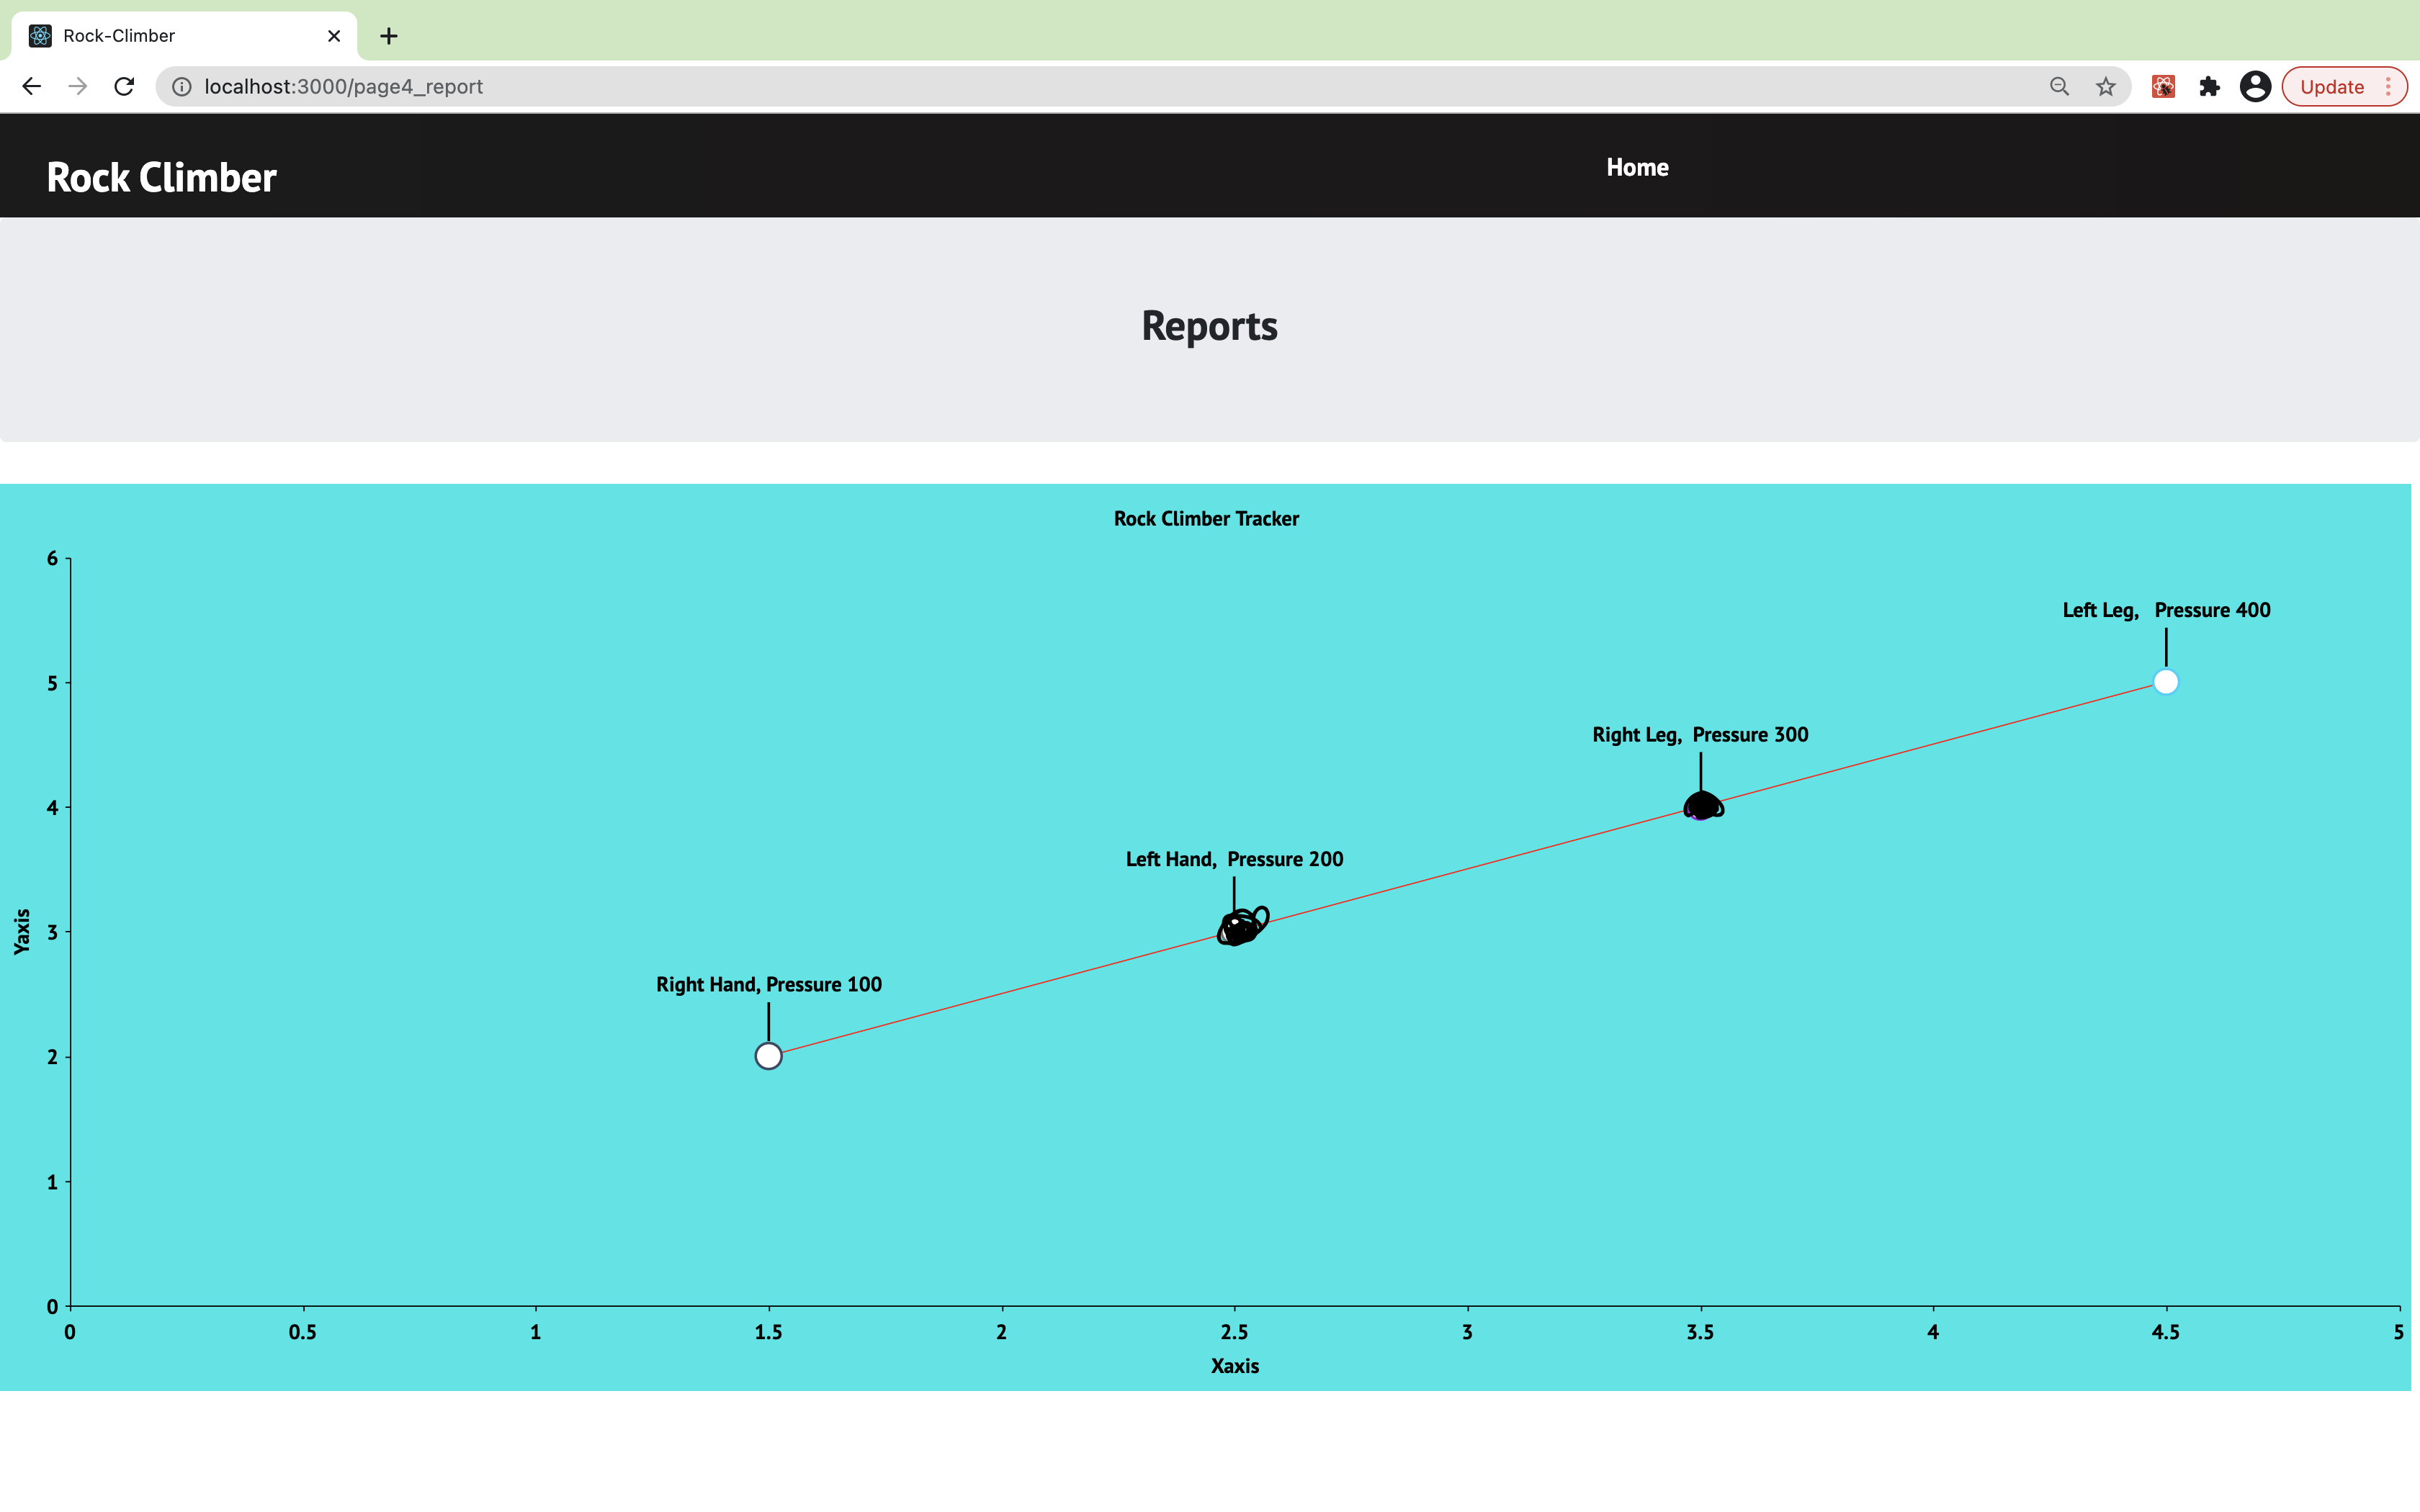Click the Left Leg data point marker
This screenshot has height=1512, width=2420.
click(2165, 682)
